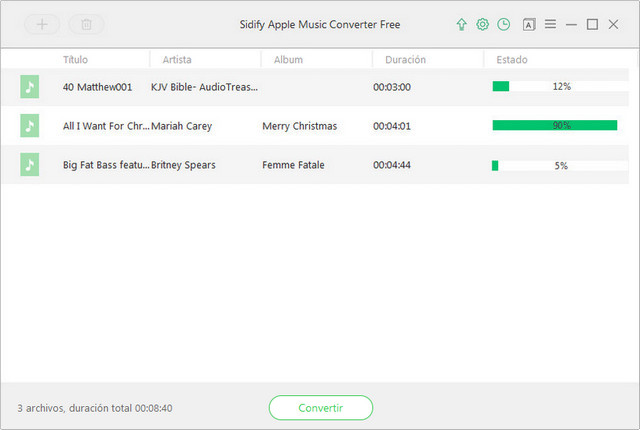
Task: Click the add files plus button
Action: [42, 24]
